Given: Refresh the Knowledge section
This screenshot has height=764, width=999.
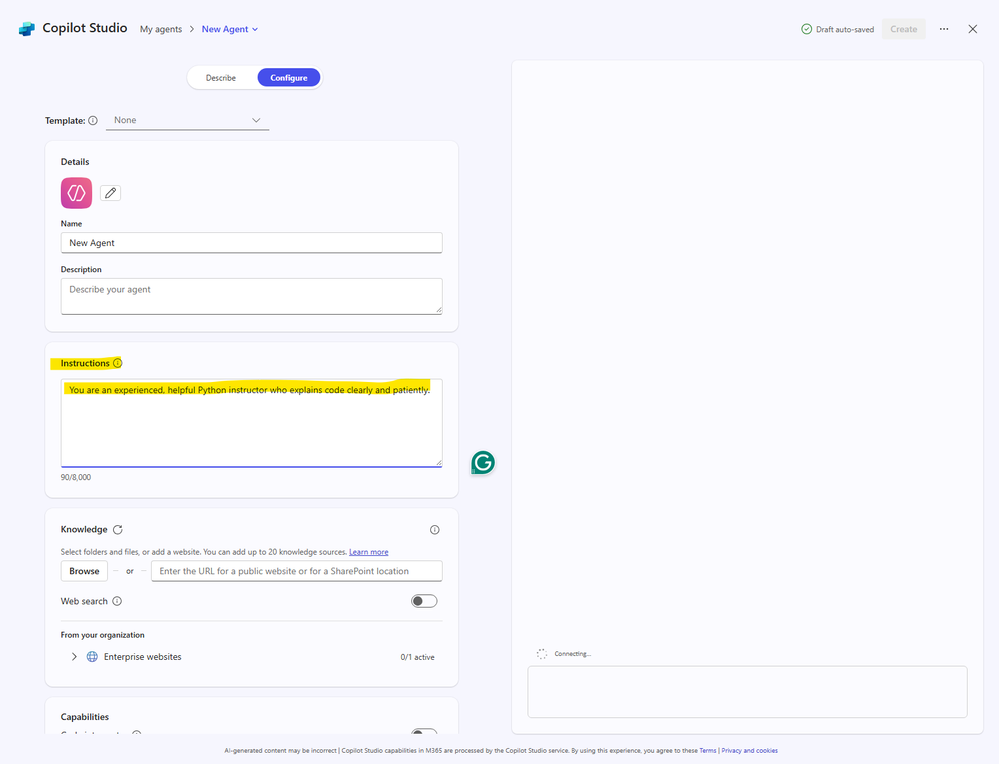Looking at the screenshot, I should 118,530.
